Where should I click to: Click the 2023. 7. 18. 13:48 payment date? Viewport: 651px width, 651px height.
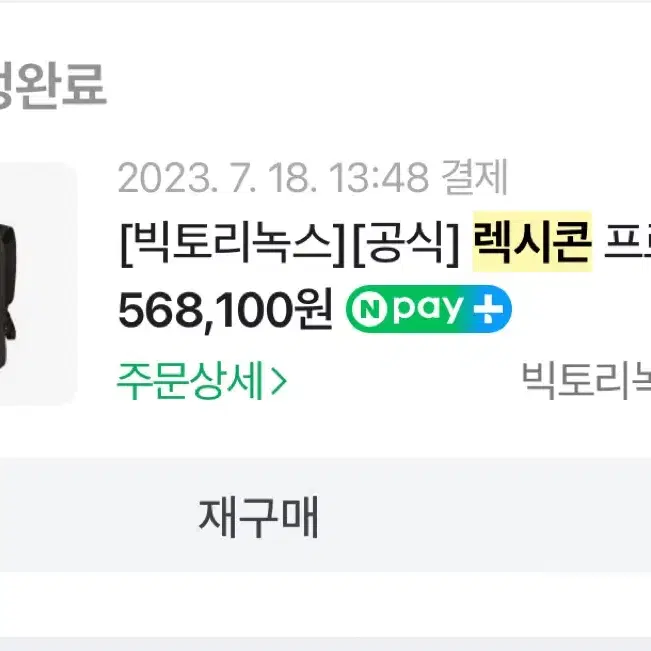273,177
